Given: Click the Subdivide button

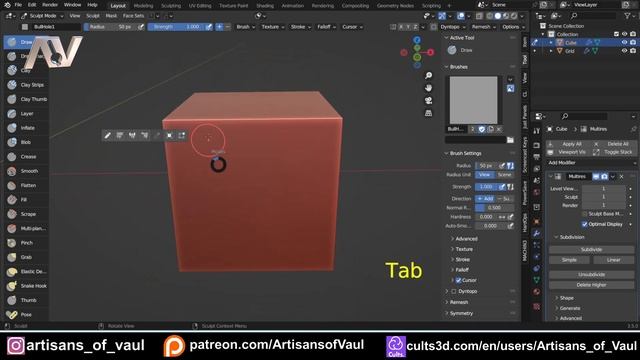Looking at the screenshot, I should click(x=591, y=249).
